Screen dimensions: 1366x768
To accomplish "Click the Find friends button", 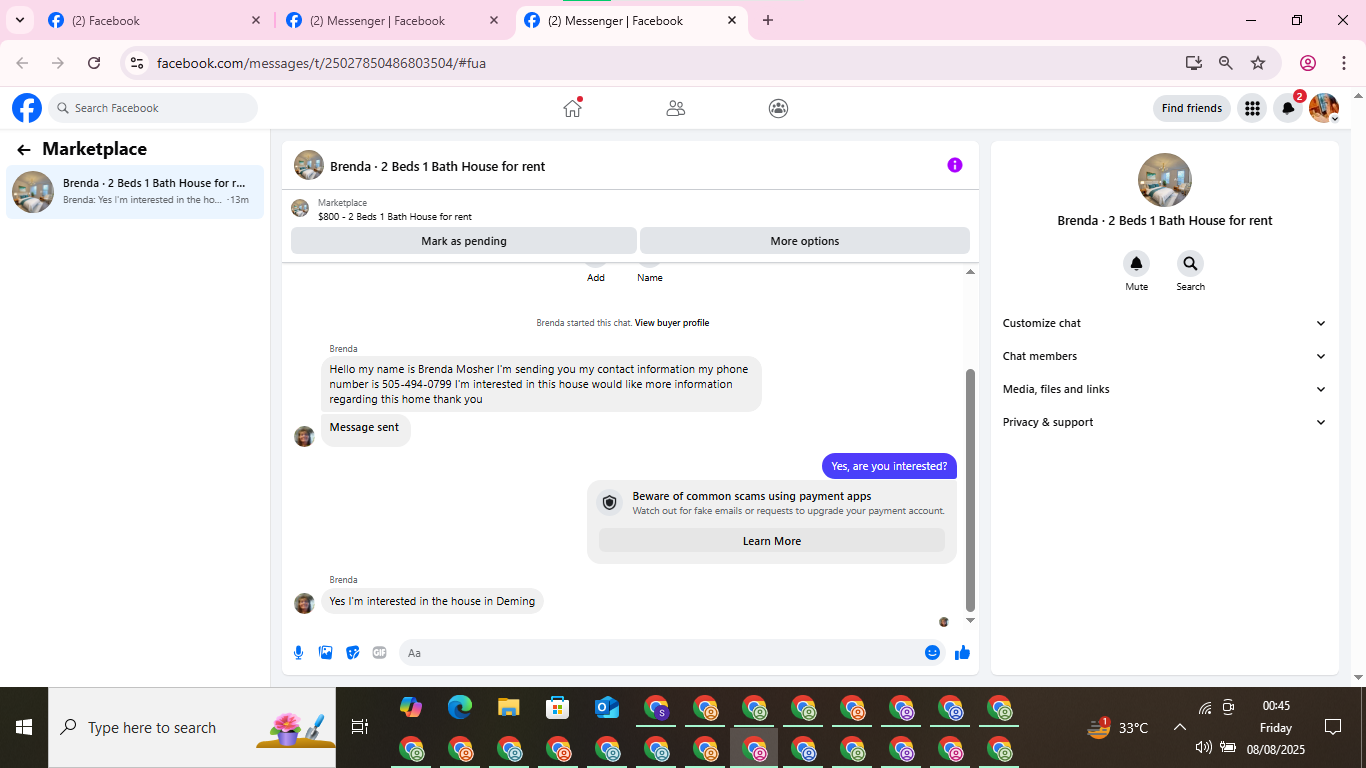I will click(1192, 108).
